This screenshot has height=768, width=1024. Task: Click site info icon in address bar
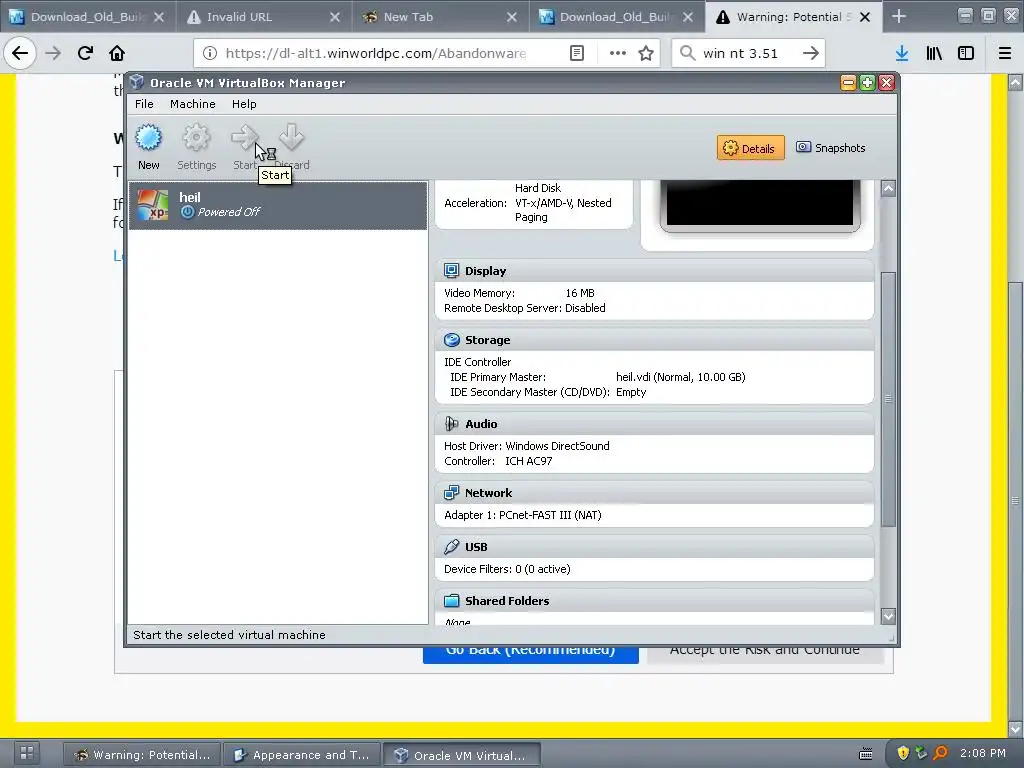pos(210,53)
